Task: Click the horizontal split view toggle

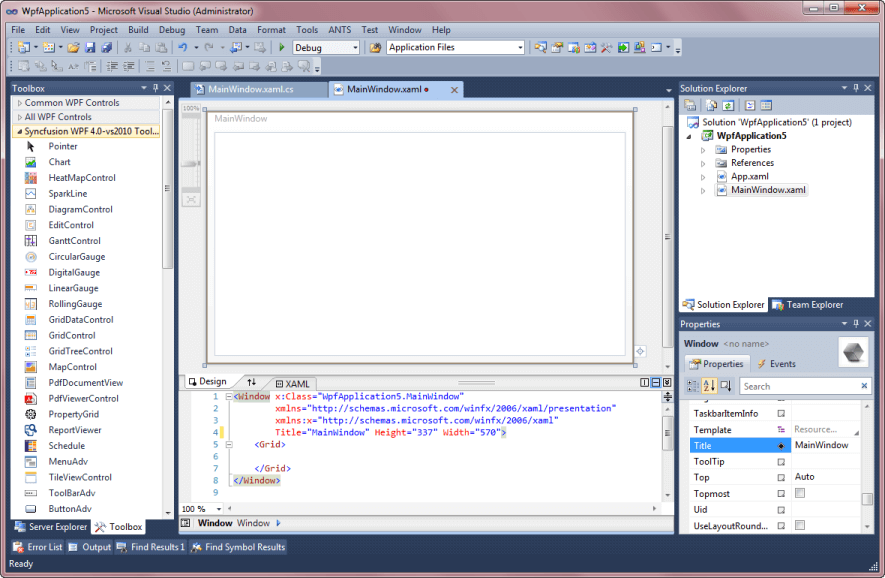Action: (656, 383)
